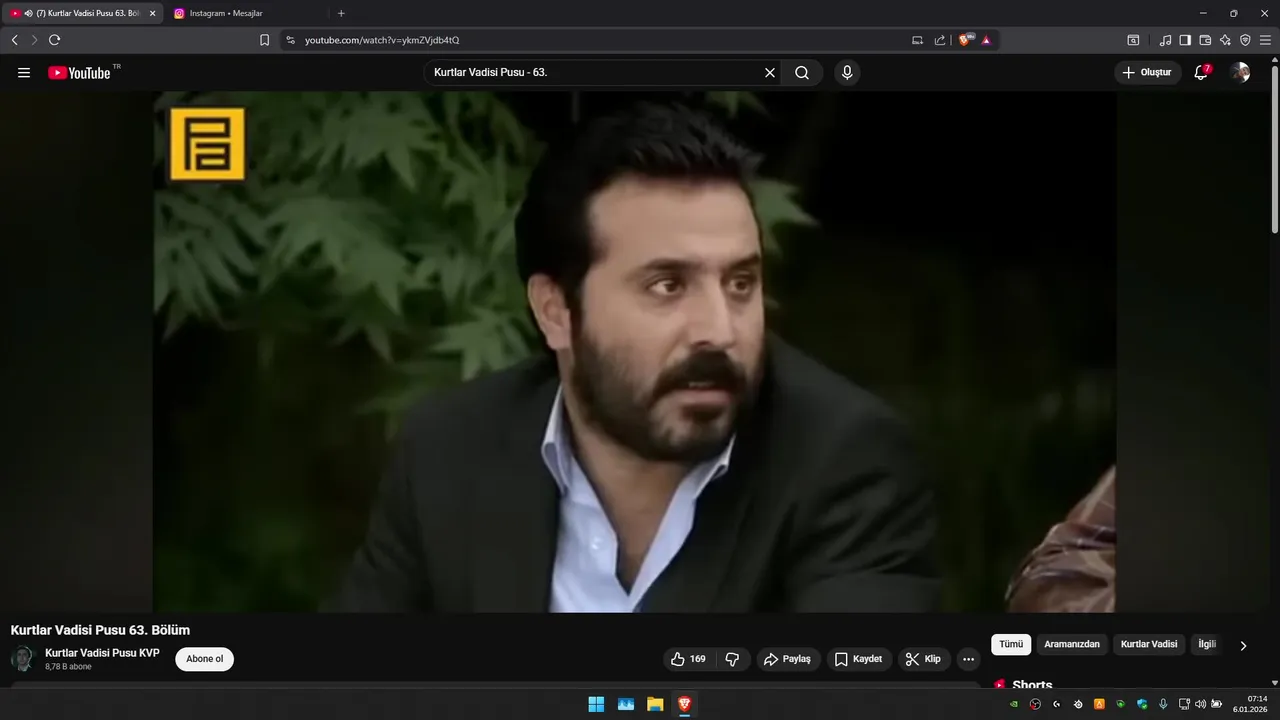Image resolution: width=1280 pixels, height=720 pixels.
Task: Click the page vertical scrollbar
Action: point(1274,150)
